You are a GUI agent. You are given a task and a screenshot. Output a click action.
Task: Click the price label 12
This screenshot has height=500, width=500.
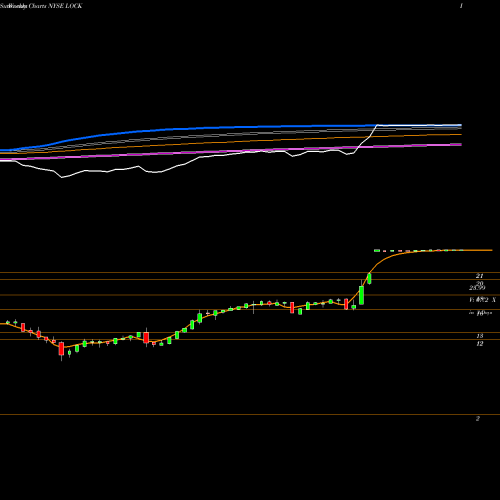pos(480,343)
